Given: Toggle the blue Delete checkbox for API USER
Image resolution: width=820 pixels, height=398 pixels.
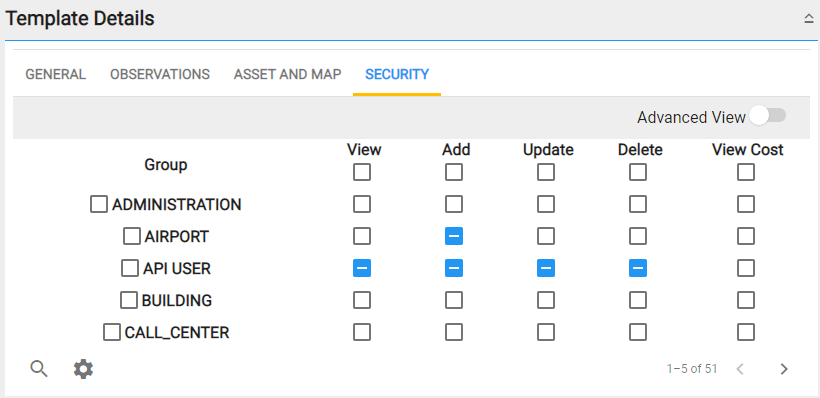Looking at the screenshot, I should point(638,268).
